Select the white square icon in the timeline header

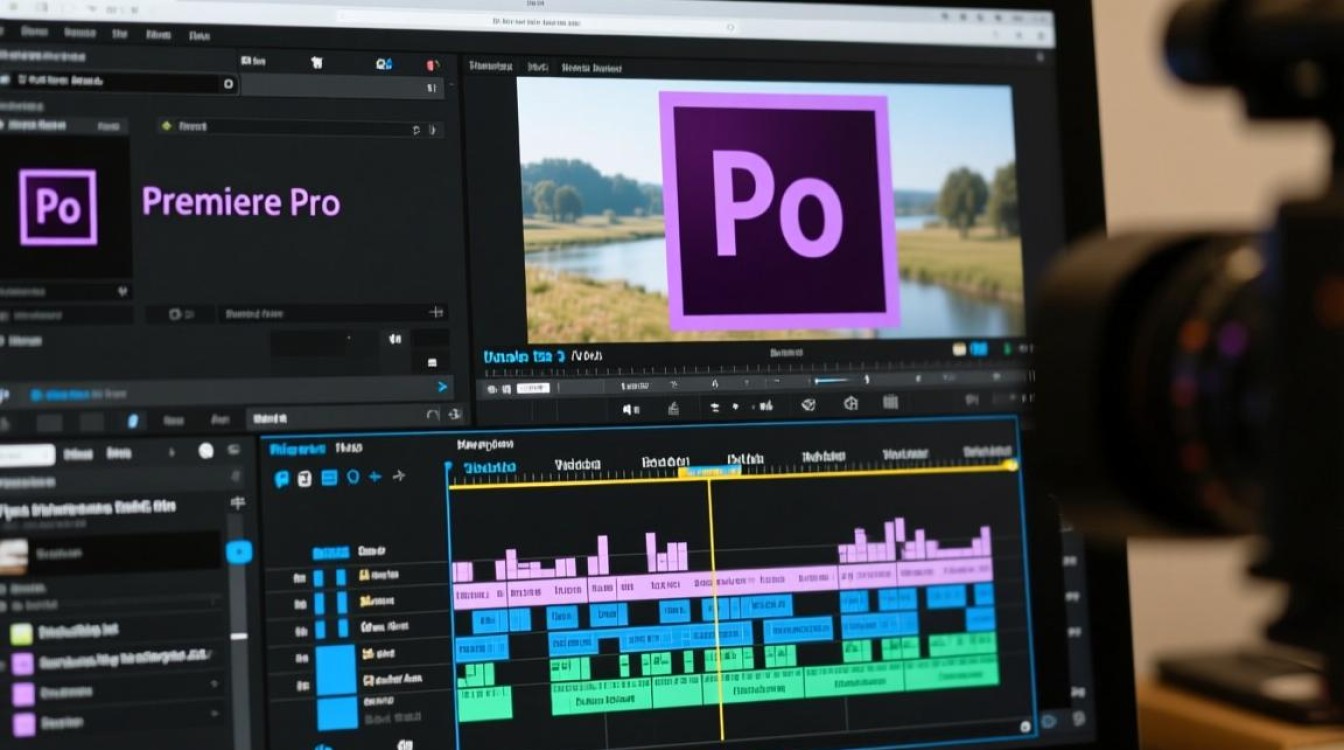[x=304, y=478]
